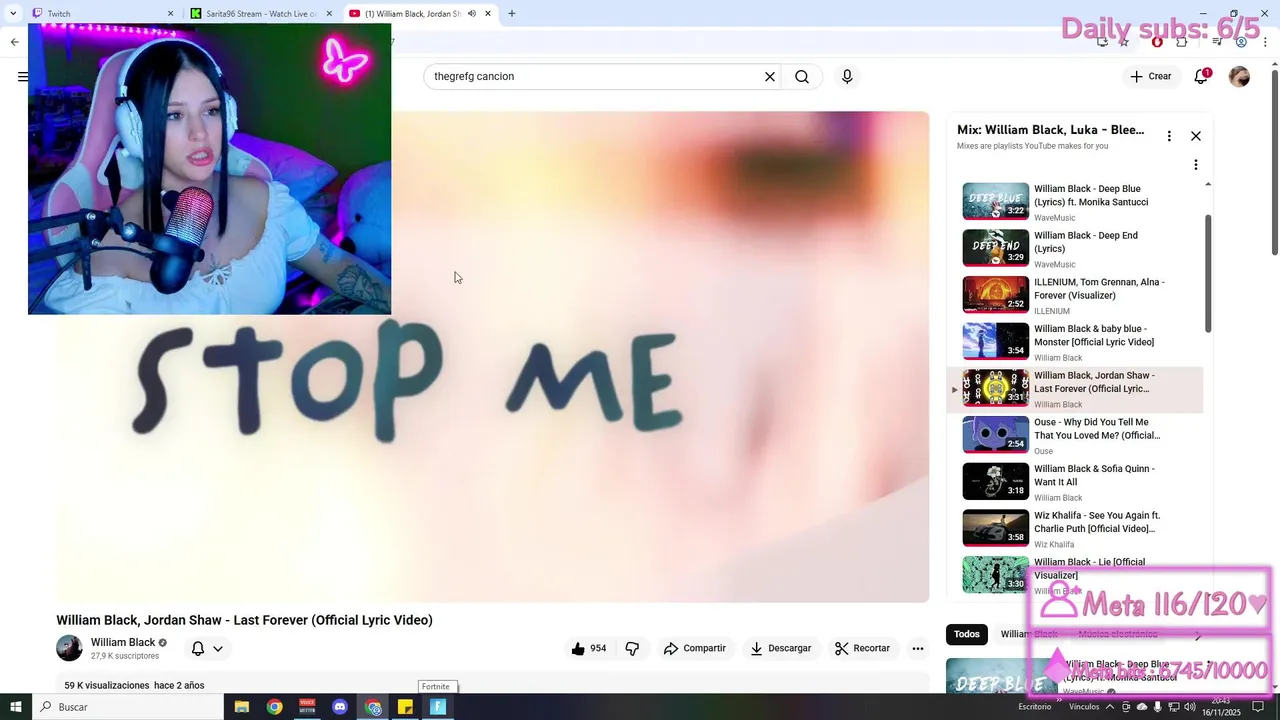The width and height of the screenshot is (1280, 720).
Task: Play William Black & Sofia Quinn - Want It All
Action: pos(1076,482)
